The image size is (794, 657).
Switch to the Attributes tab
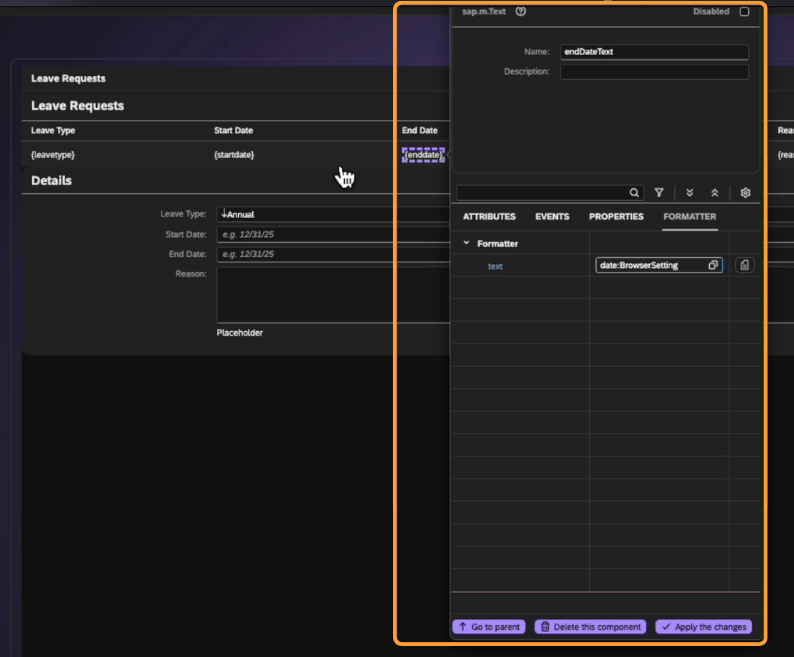click(x=489, y=217)
